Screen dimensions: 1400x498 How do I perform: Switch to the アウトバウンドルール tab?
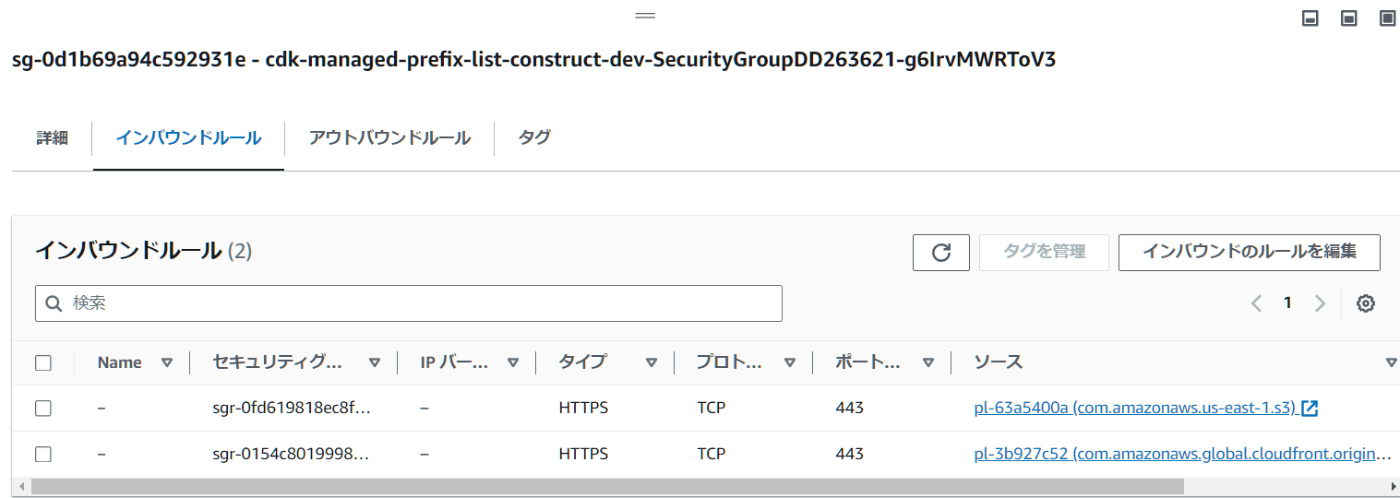pyautogui.click(x=389, y=138)
